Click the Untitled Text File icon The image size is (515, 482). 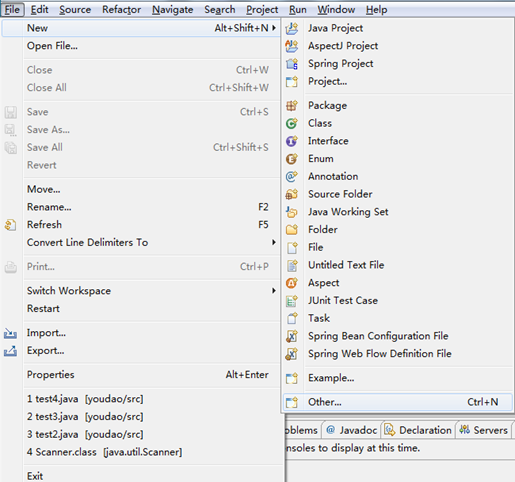pyautogui.click(x=292, y=265)
